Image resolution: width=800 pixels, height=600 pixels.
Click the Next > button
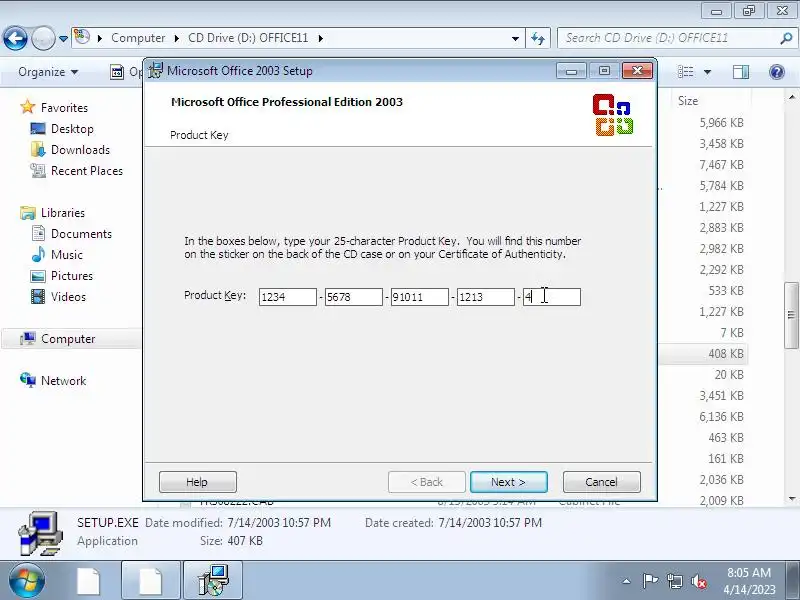(508, 482)
